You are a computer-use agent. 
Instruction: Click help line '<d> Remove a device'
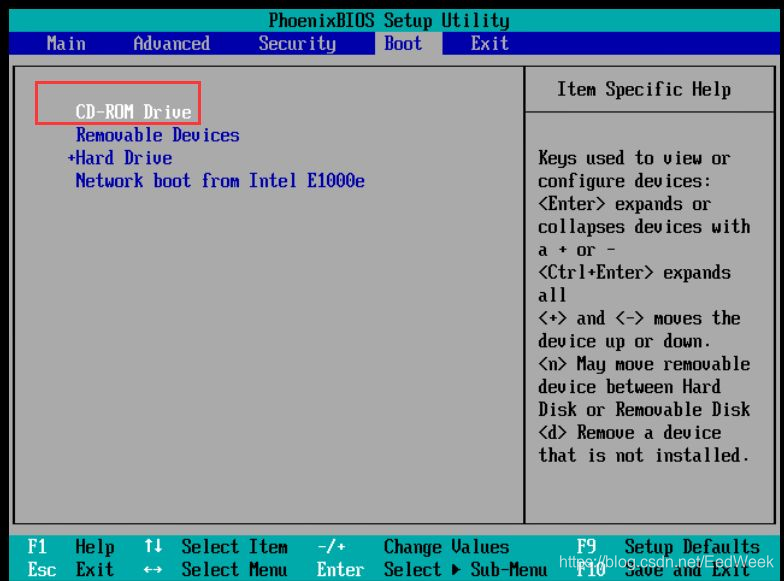[629, 432]
